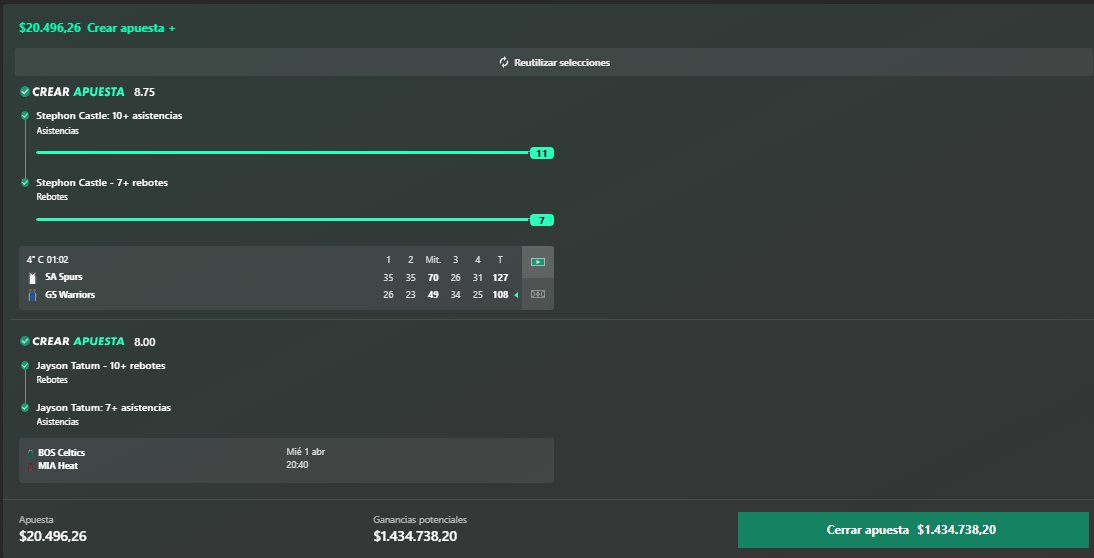Click check next to Stephon Castle 7+ rebotes
Screen dimensions: 1094x558
(25, 183)
